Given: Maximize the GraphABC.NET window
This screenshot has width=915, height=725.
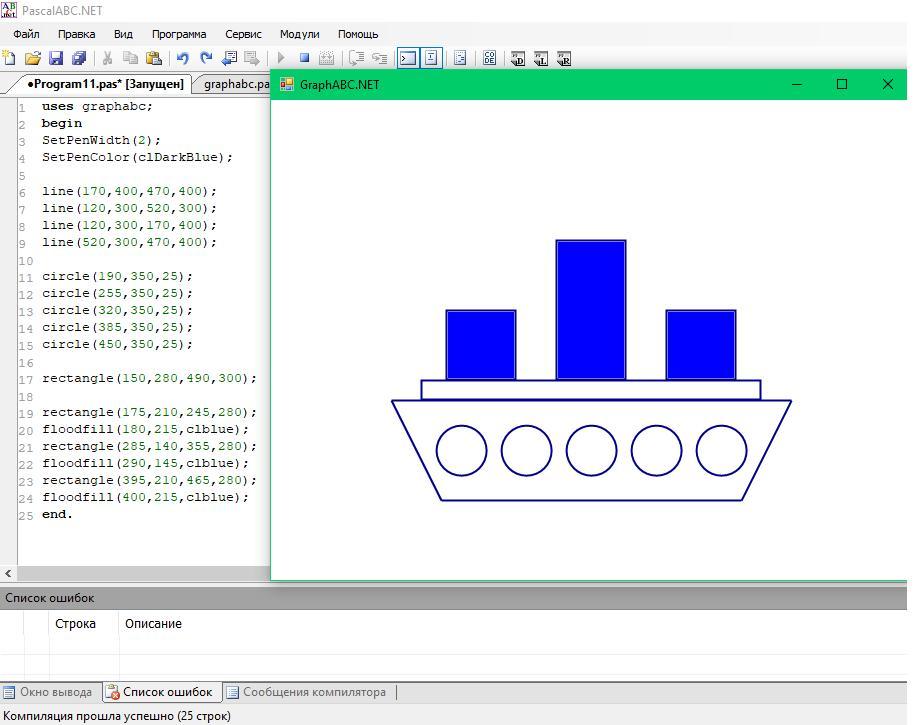Looking at the screenshot, I should click(842, 85).
